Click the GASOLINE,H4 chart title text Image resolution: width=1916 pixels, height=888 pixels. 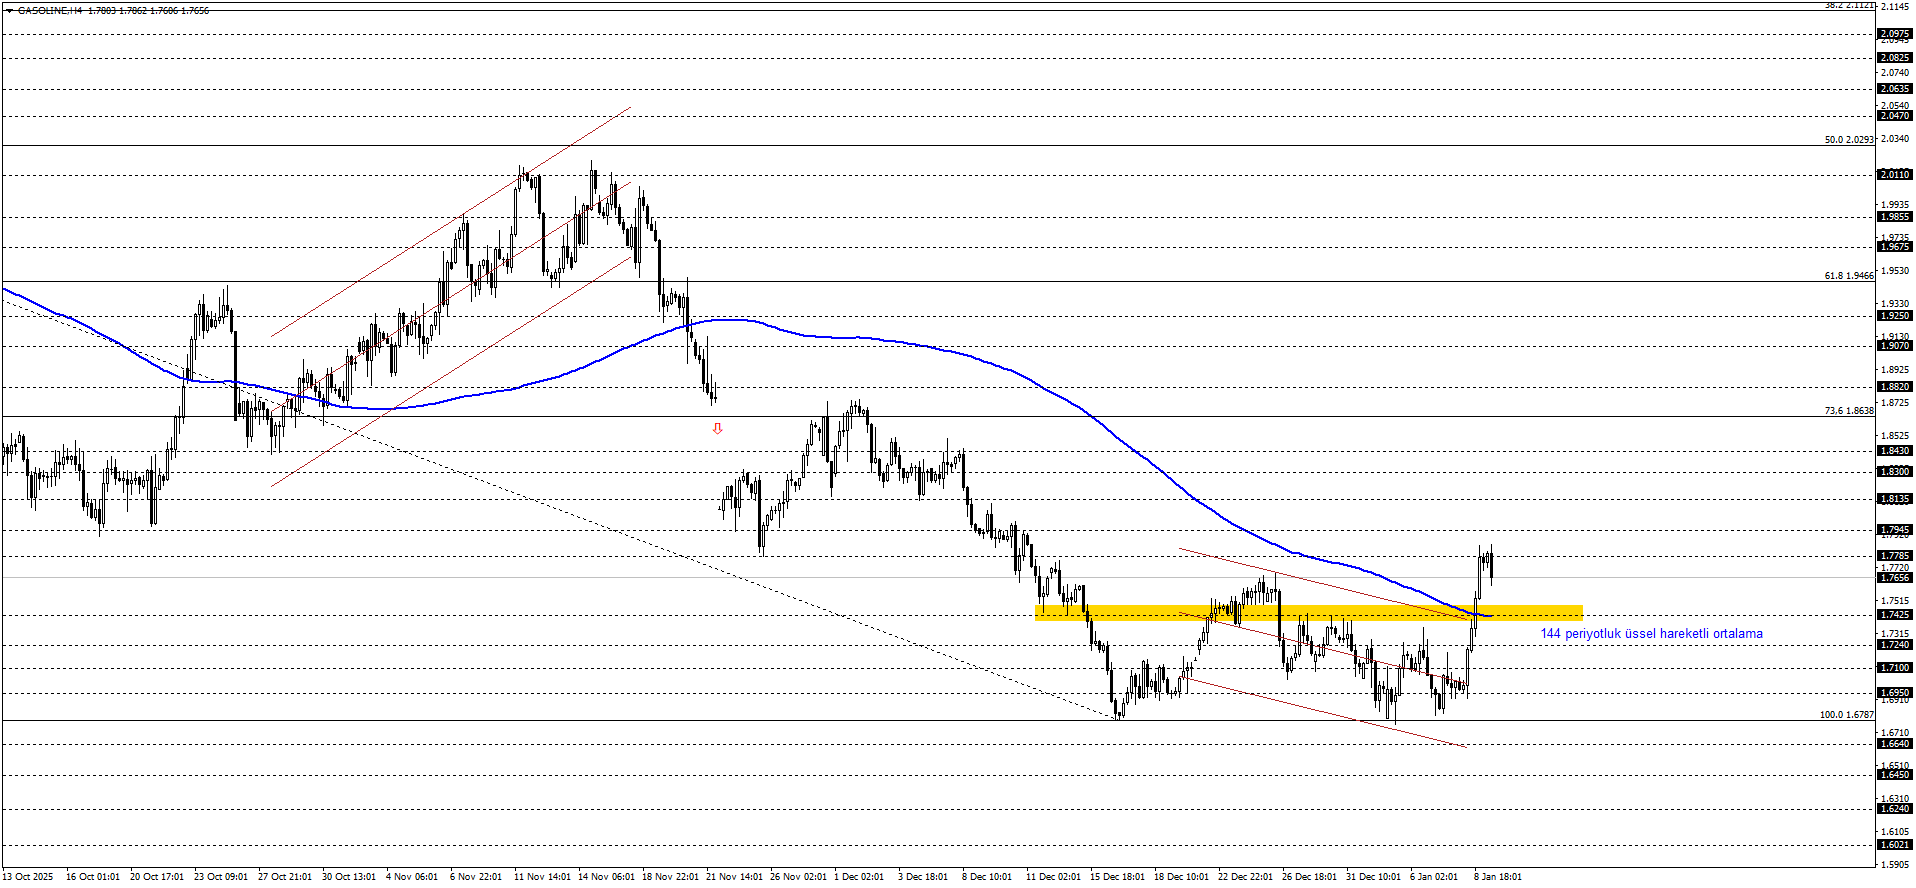[50, 11]
